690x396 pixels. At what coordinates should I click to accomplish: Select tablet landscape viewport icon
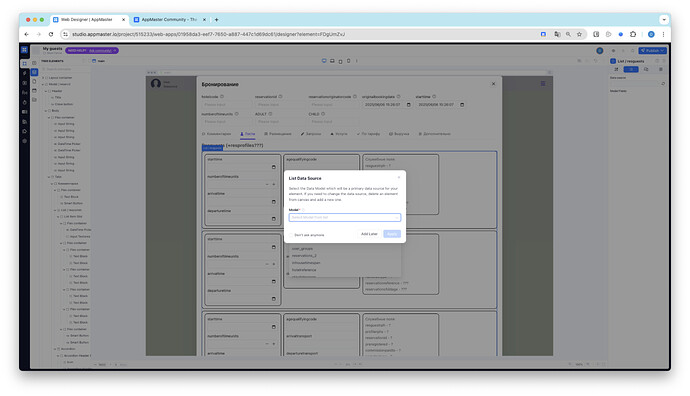click(332, 61)
